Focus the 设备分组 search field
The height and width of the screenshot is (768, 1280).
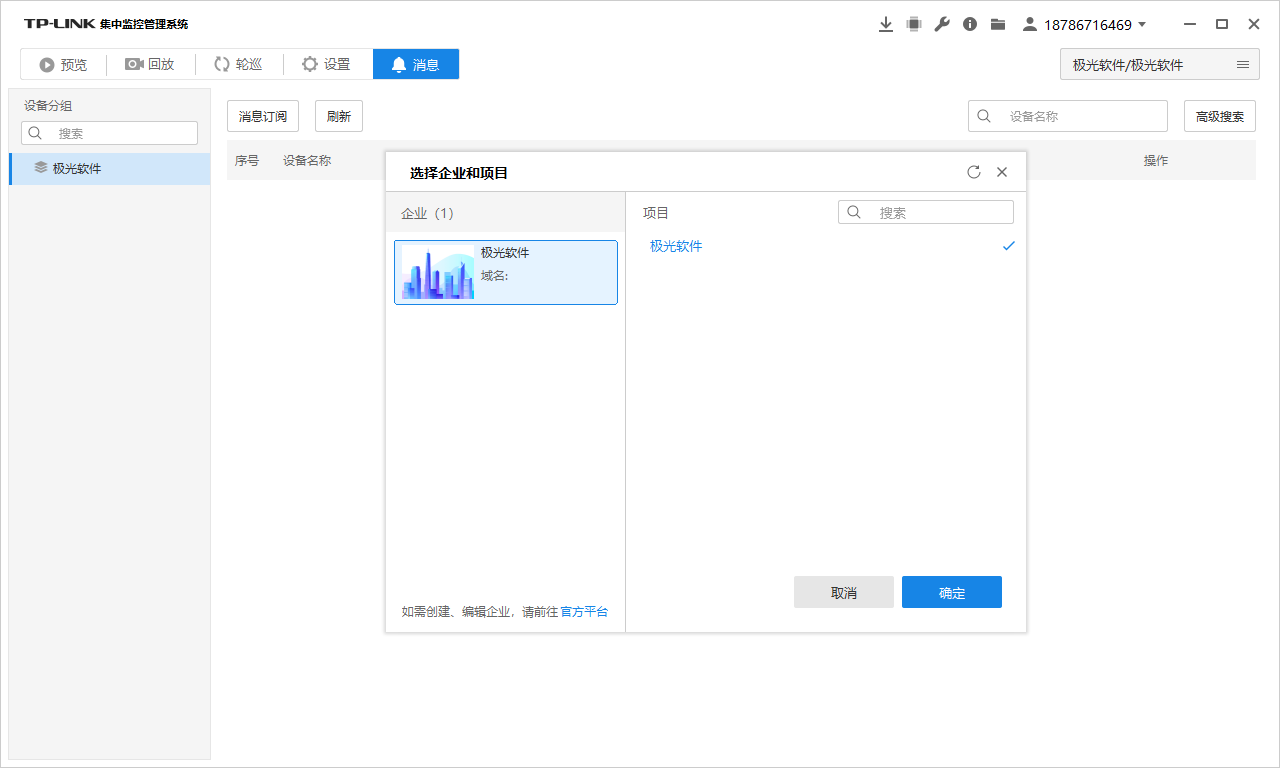tap(110, 133)
